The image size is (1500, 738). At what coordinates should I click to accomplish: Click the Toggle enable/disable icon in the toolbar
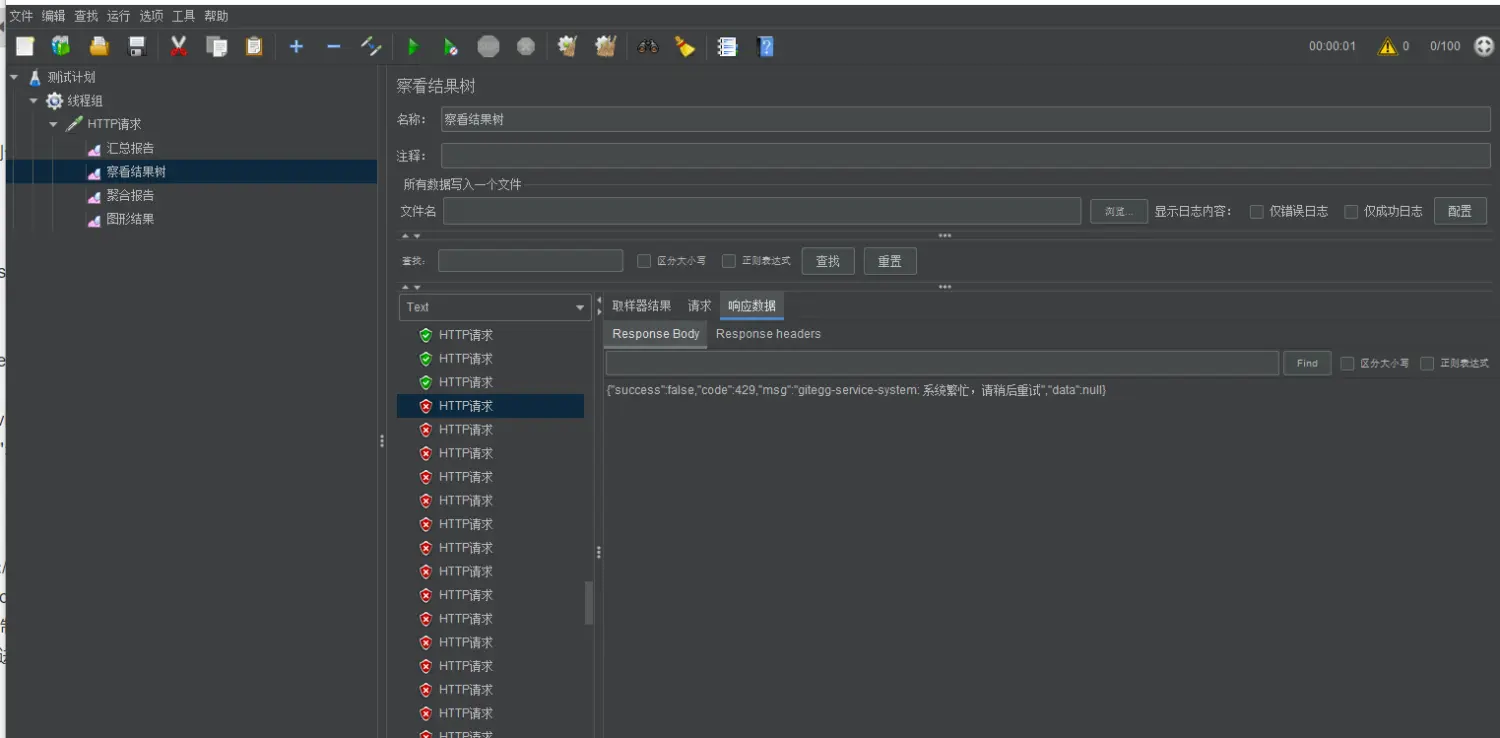point(371,46)
